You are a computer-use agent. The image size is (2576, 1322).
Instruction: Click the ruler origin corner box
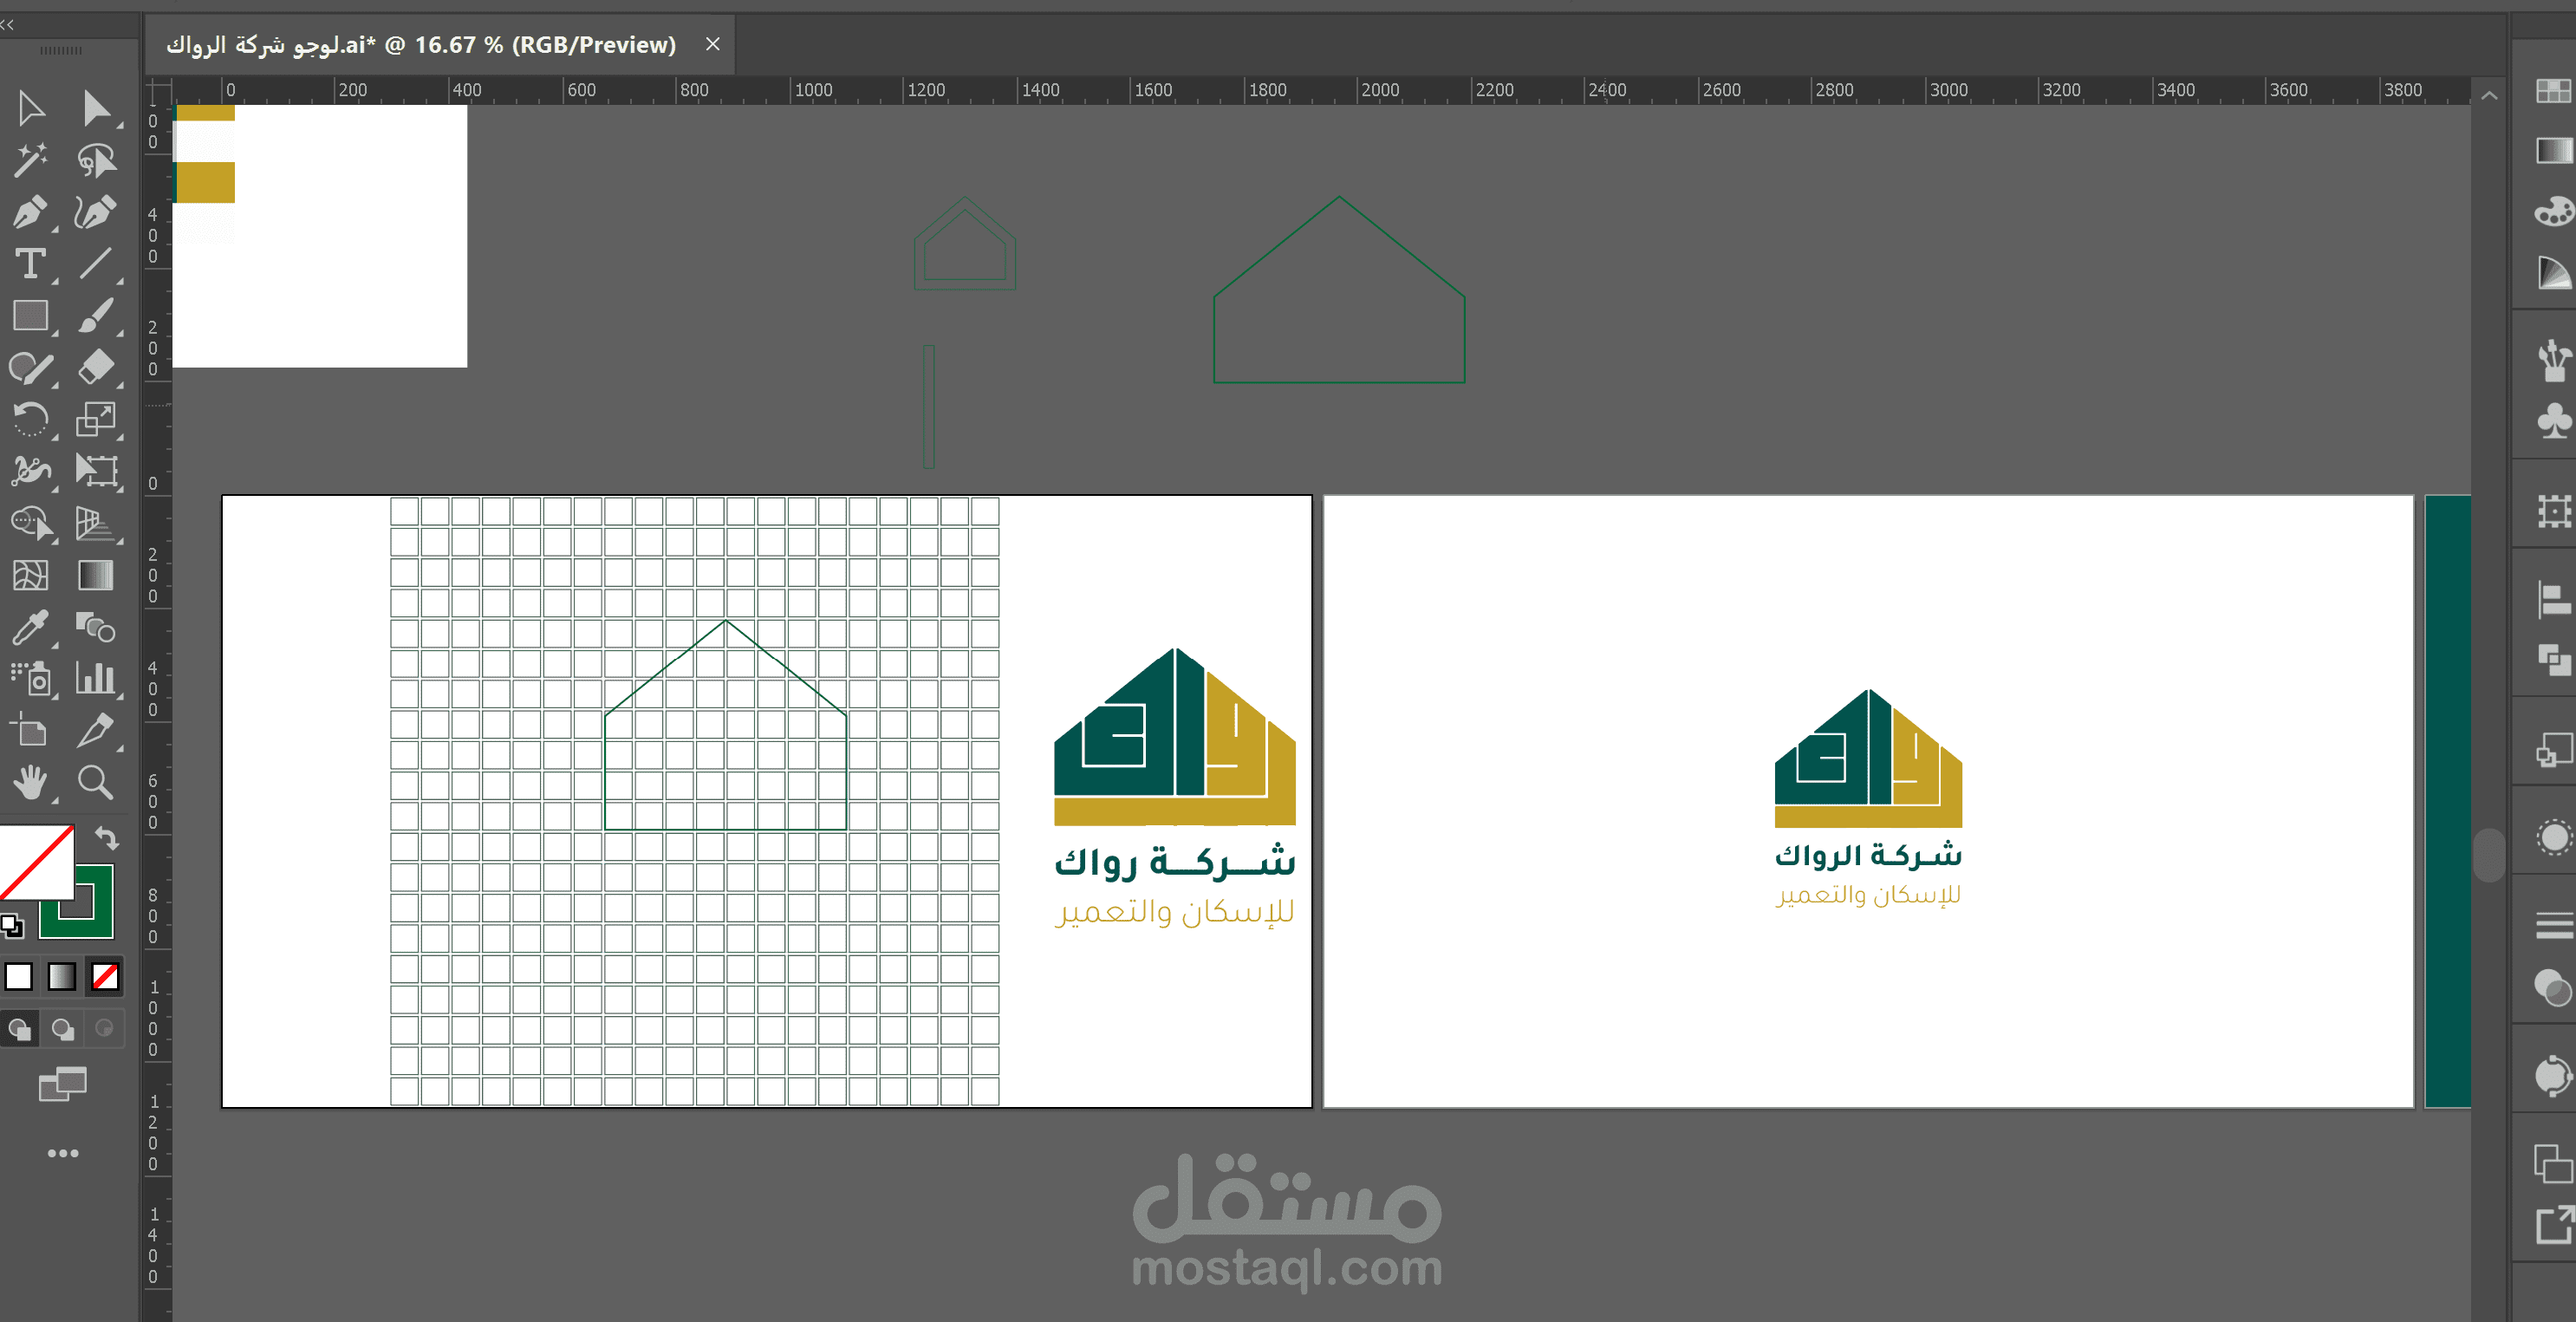coord(157,90)
